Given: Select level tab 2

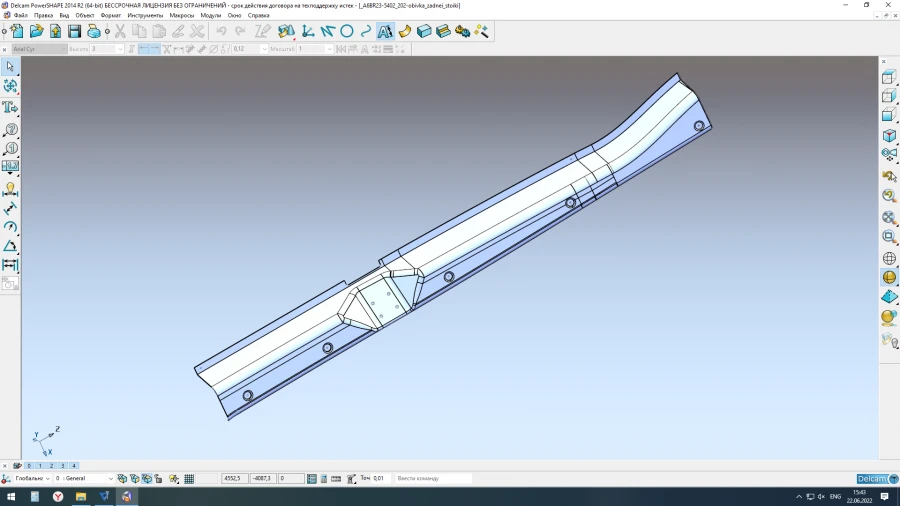Looking at the screenshot, I should [x=51, y=465].
